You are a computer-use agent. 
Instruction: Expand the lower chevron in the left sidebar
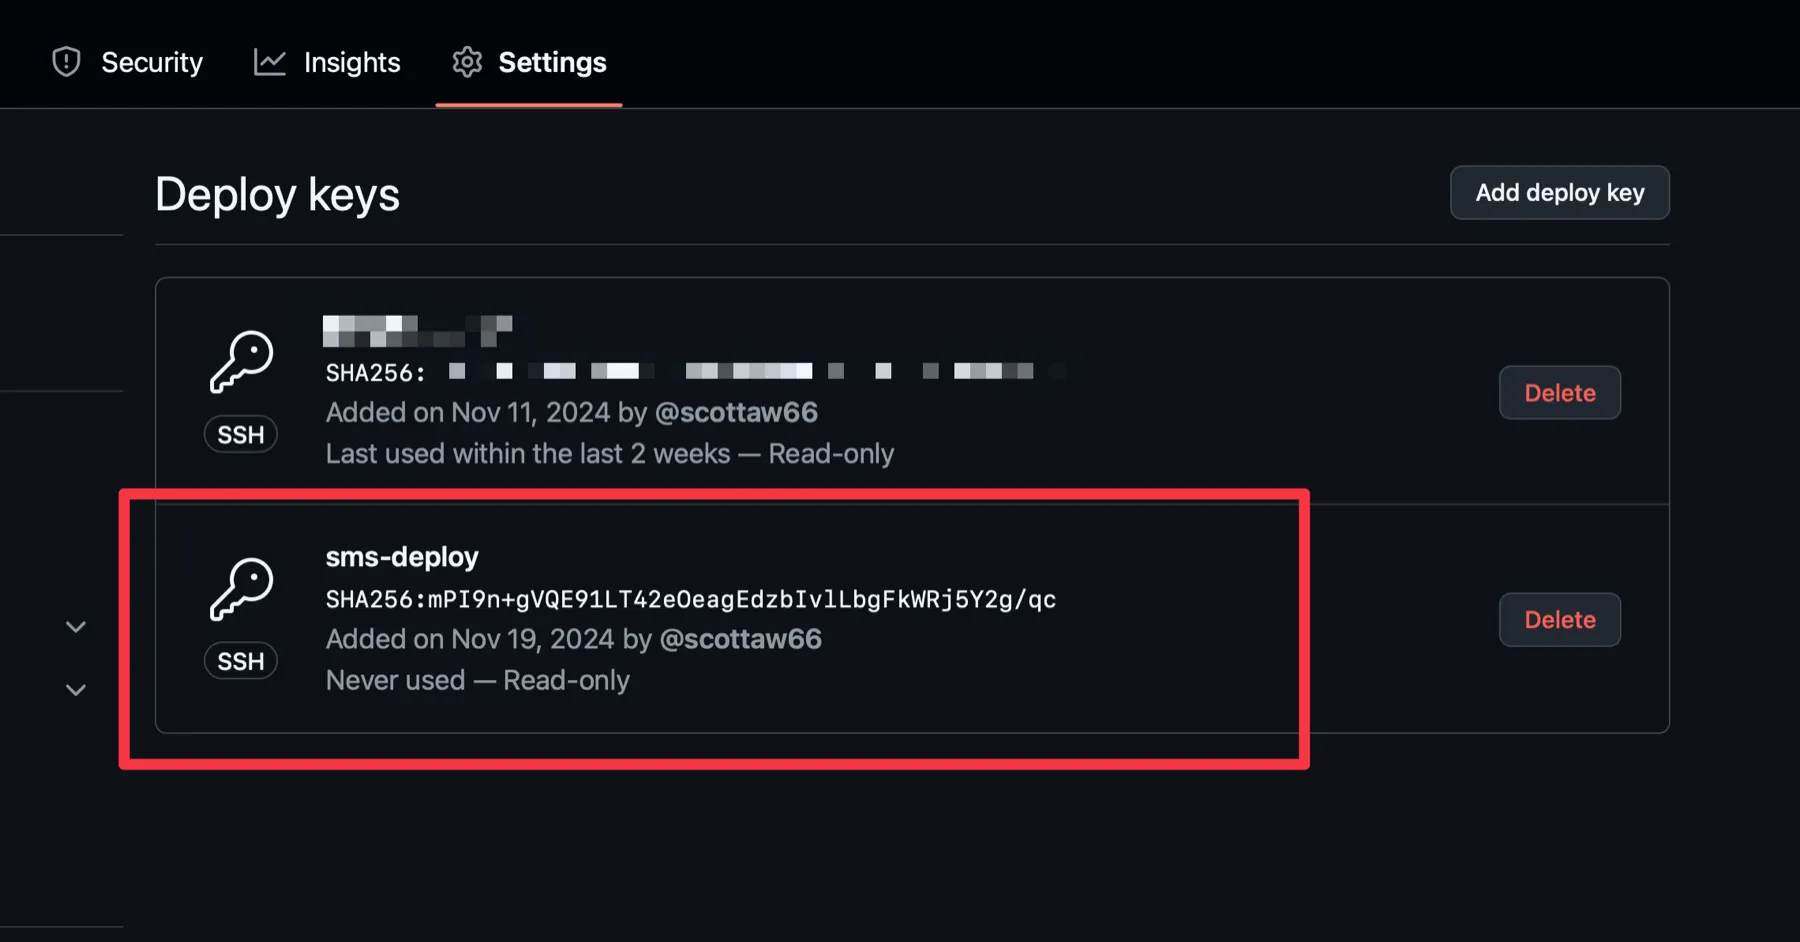click(76, 689)
